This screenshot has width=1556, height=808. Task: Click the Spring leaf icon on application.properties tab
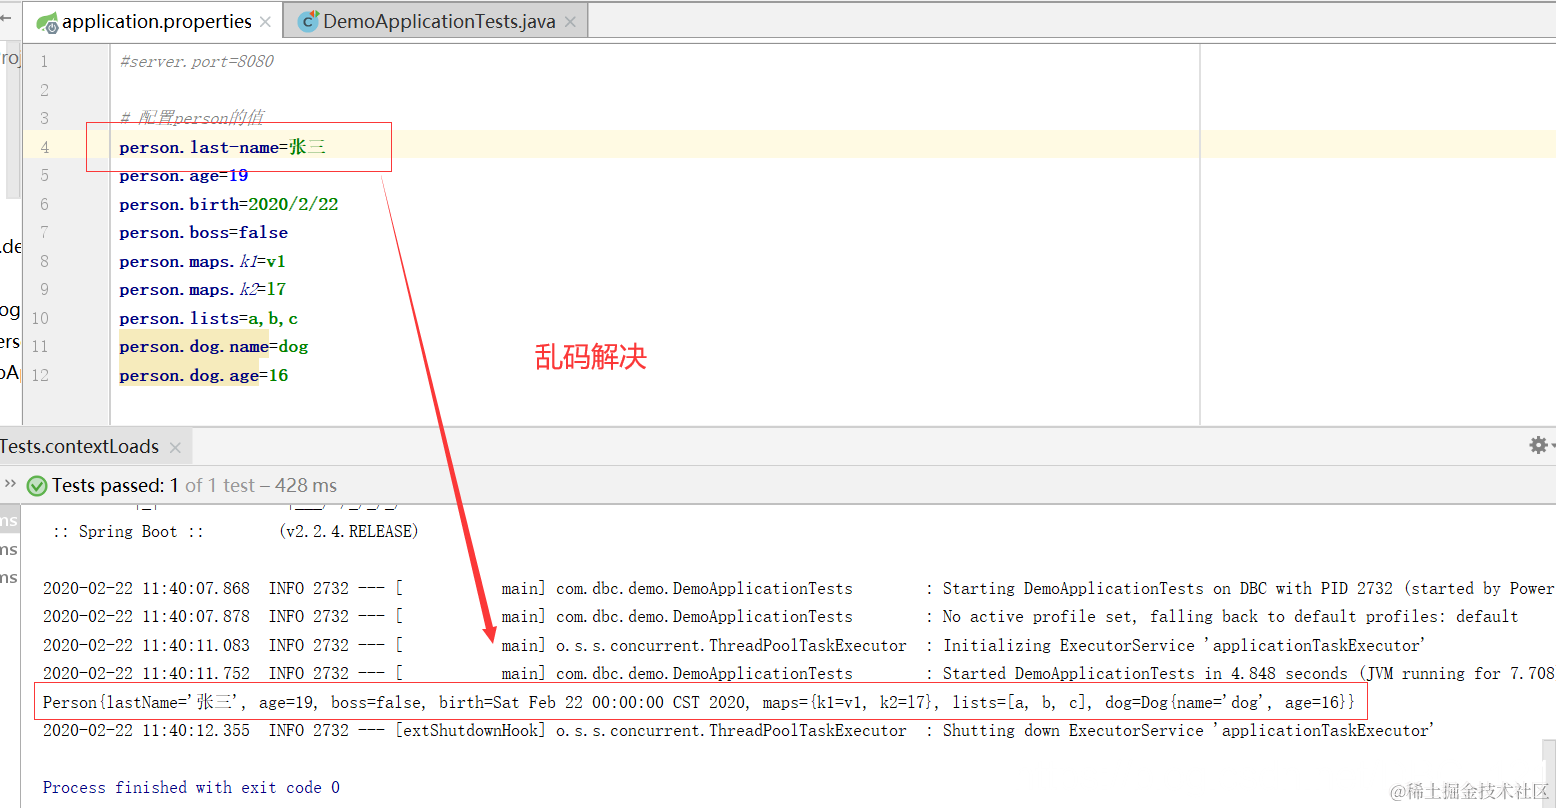pyautogui.click(x=47, y=22)
